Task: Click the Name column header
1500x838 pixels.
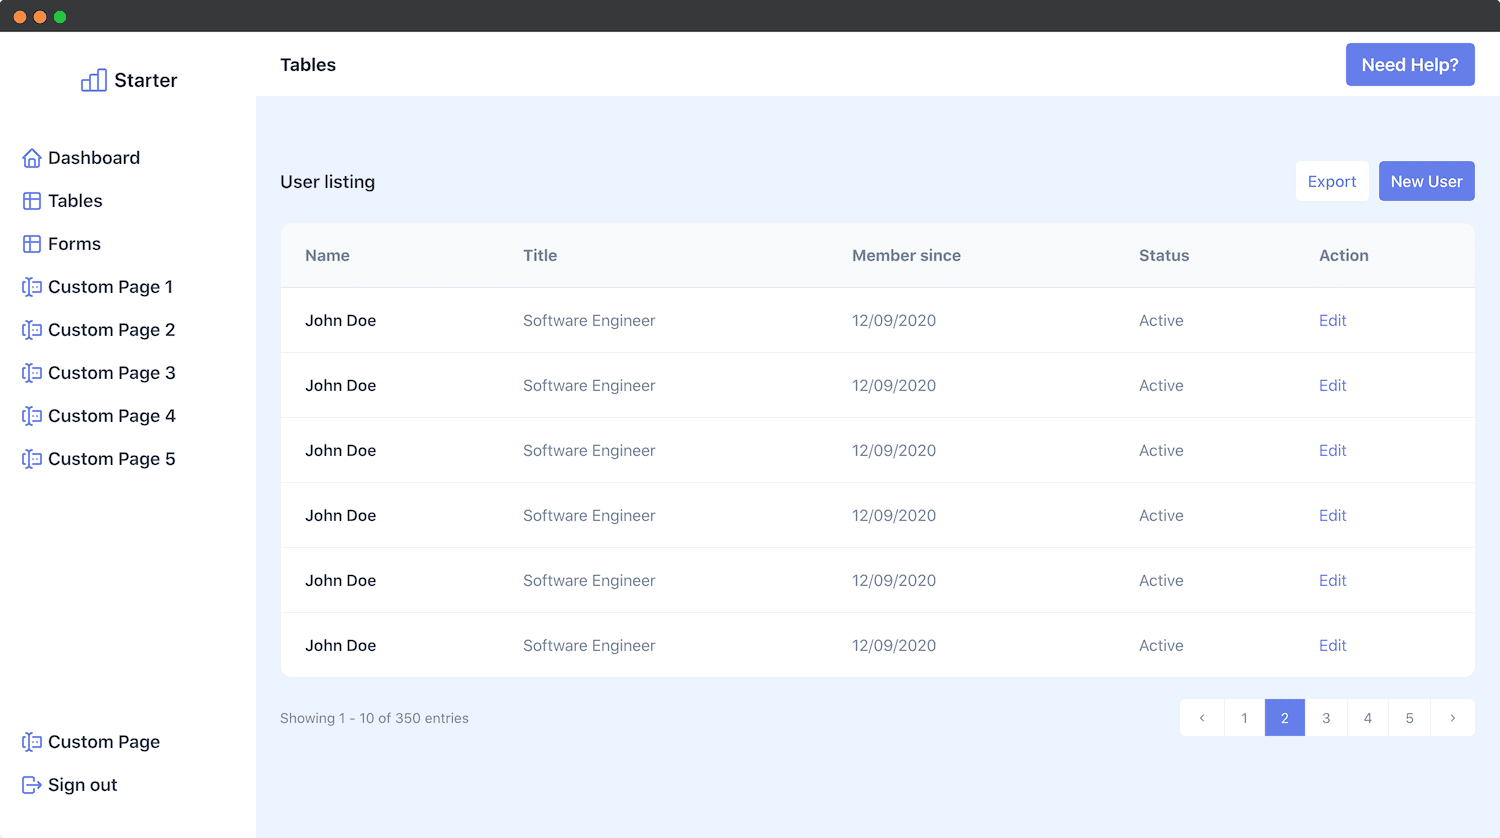Action: [x=327, y=255]
